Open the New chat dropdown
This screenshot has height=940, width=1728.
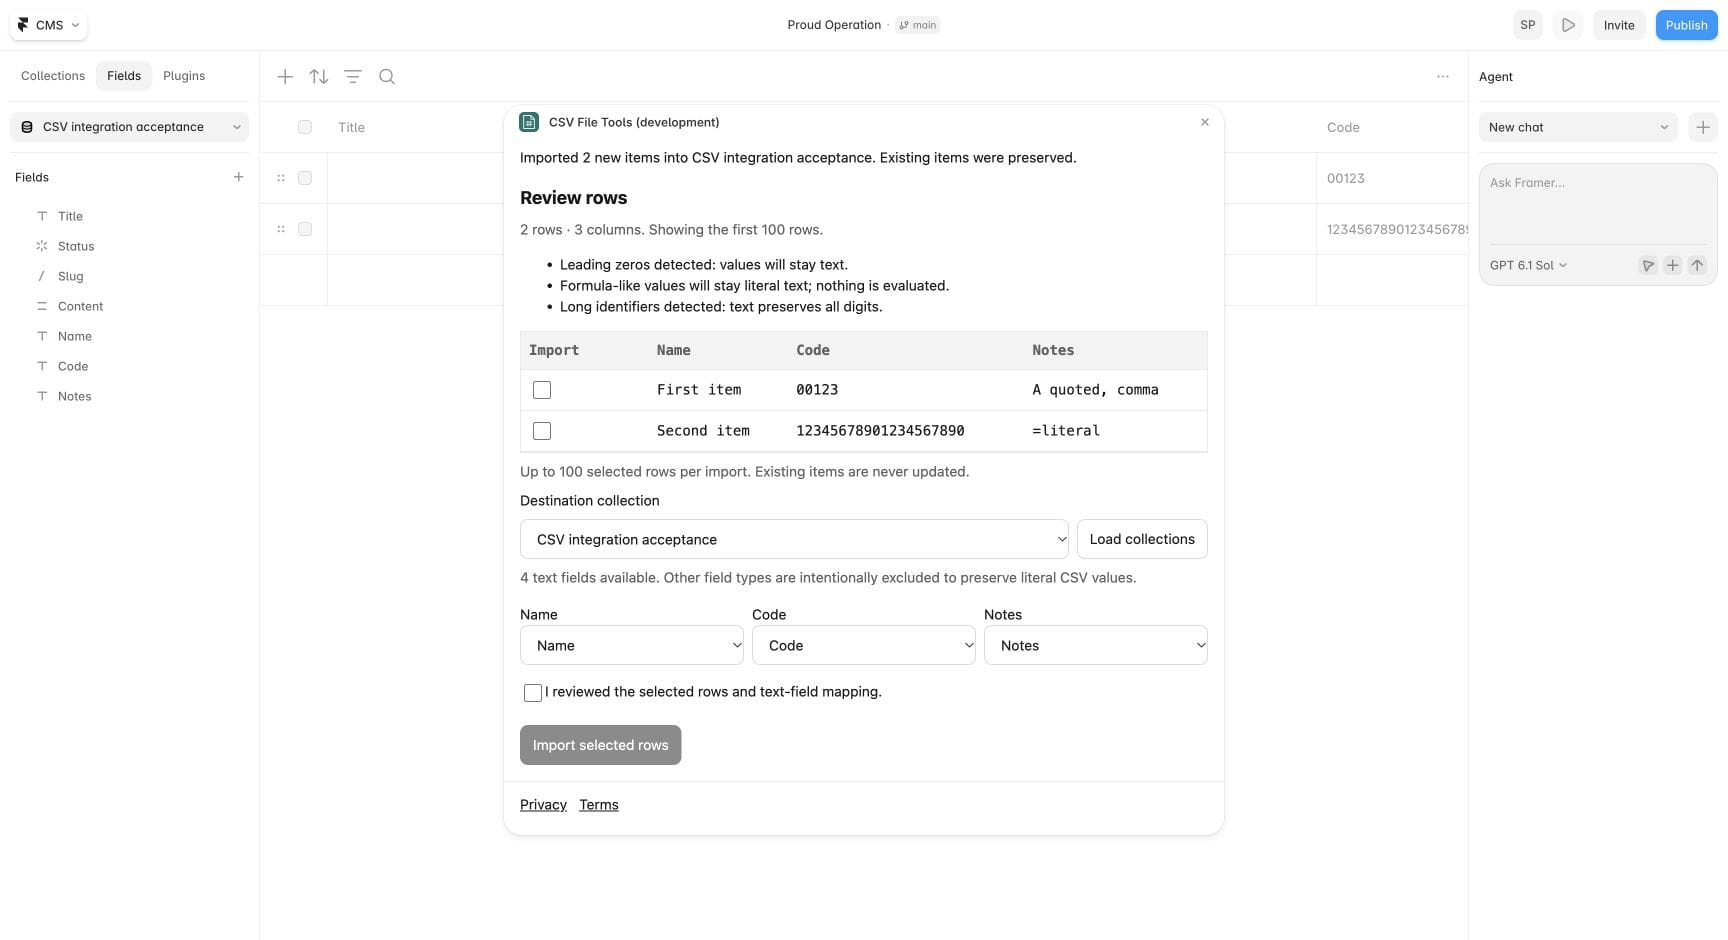click(1578, 127)
